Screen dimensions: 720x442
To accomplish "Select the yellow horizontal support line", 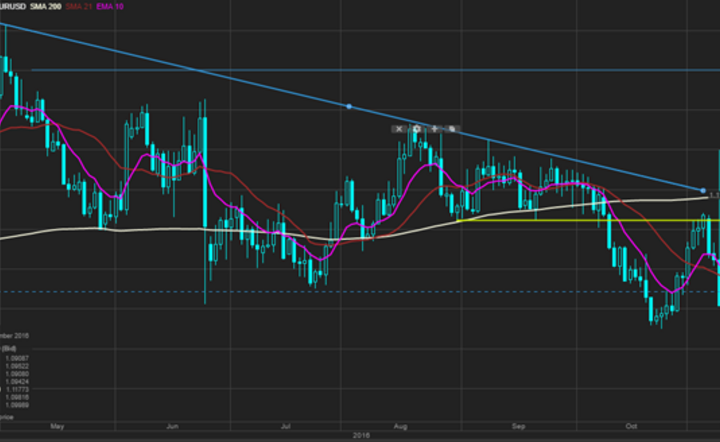I will click(588, 221).
